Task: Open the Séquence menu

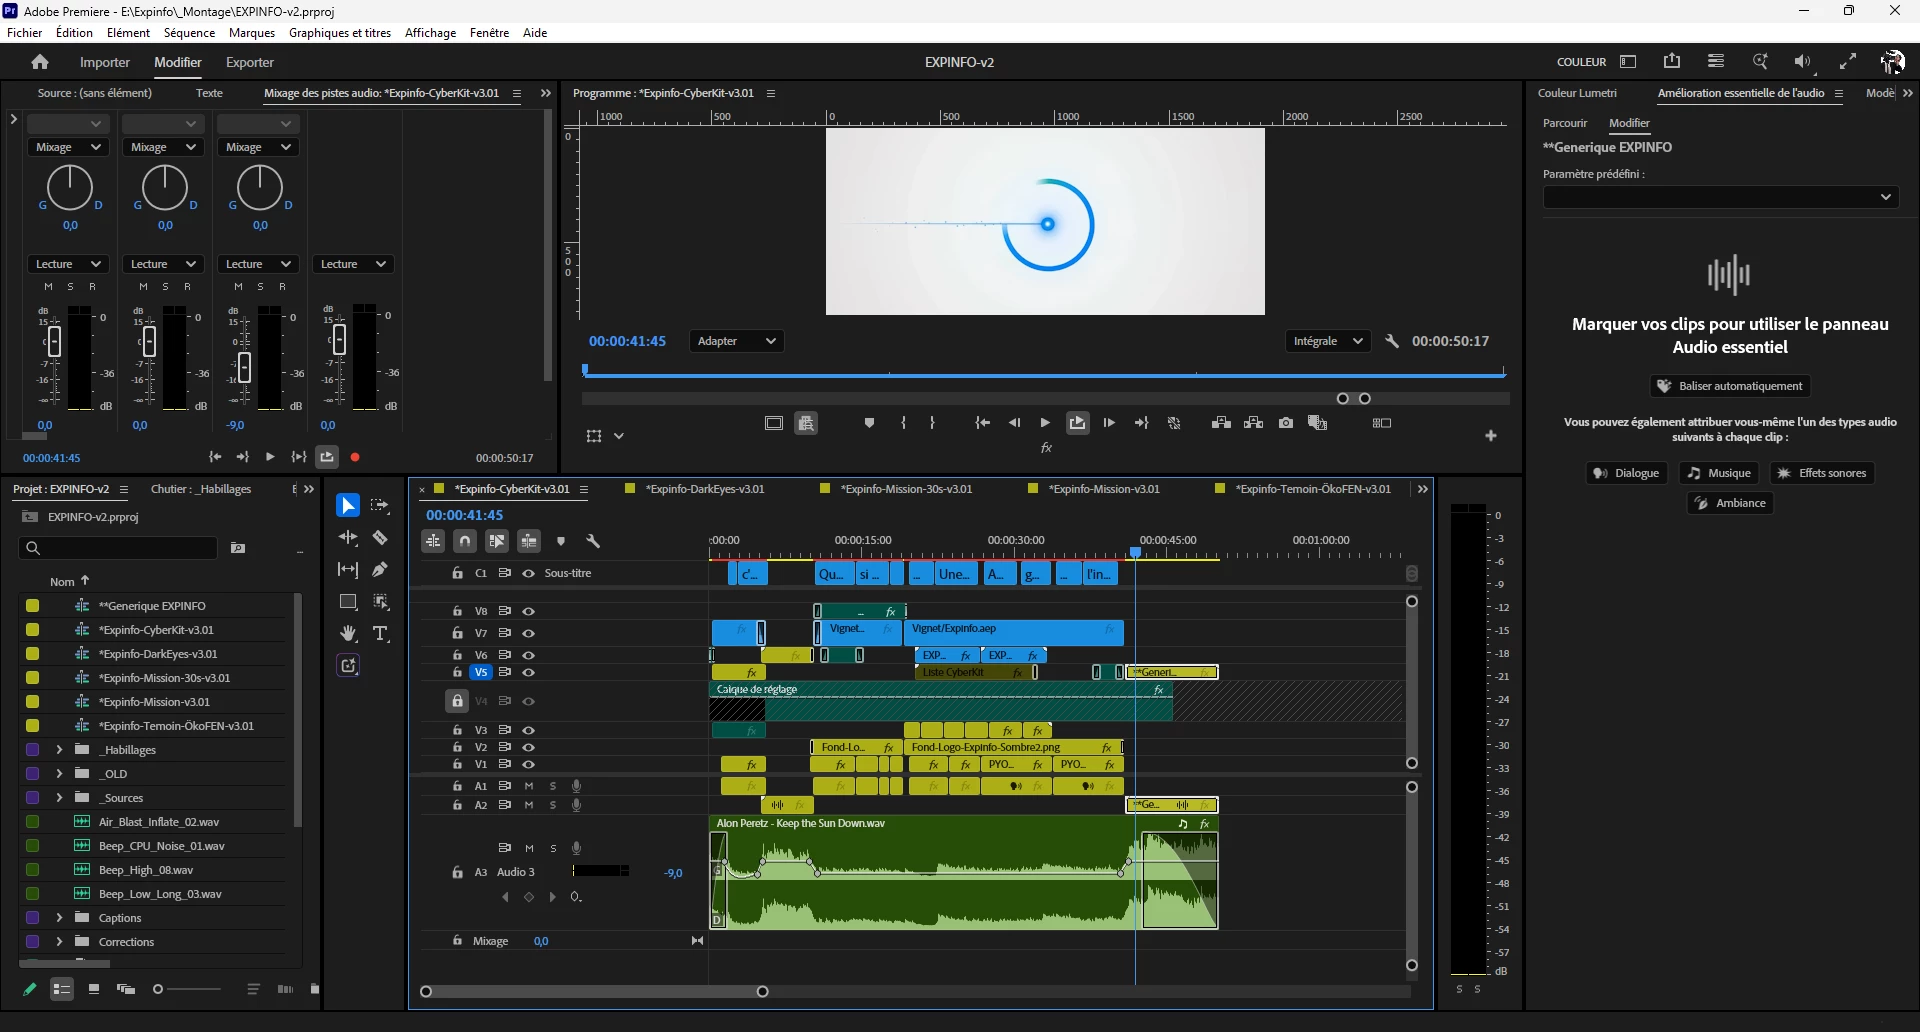Action: click(x=189, y=33)
